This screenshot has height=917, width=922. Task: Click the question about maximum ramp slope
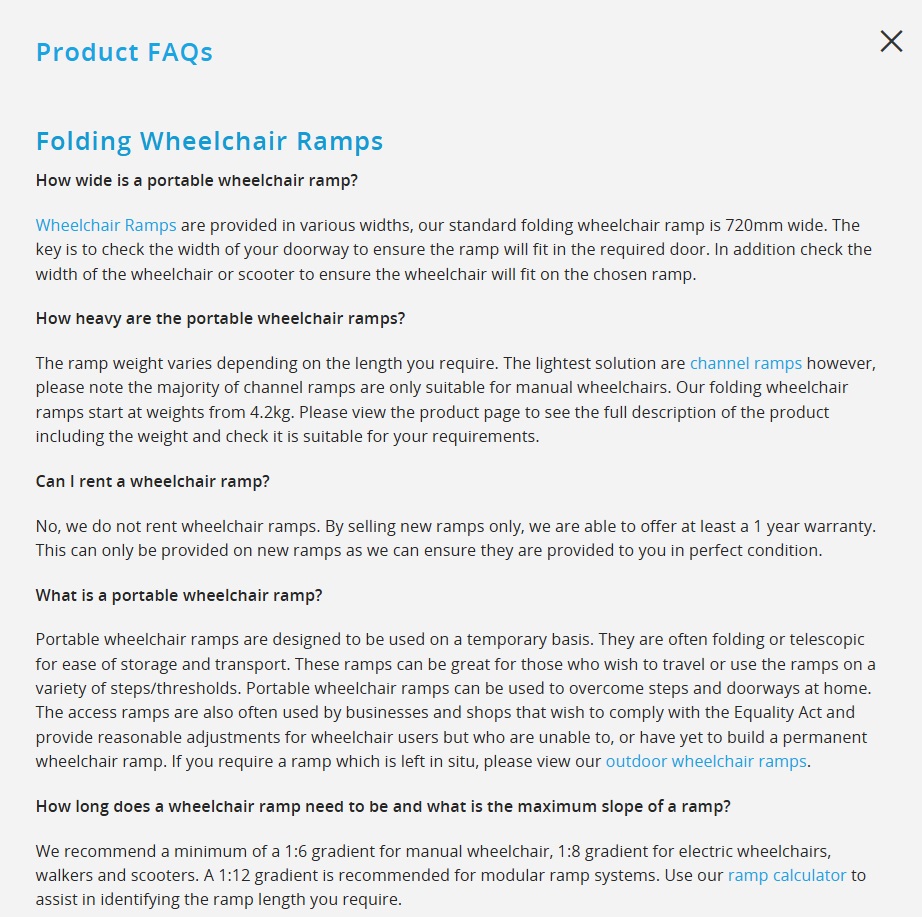coord(383,806)
